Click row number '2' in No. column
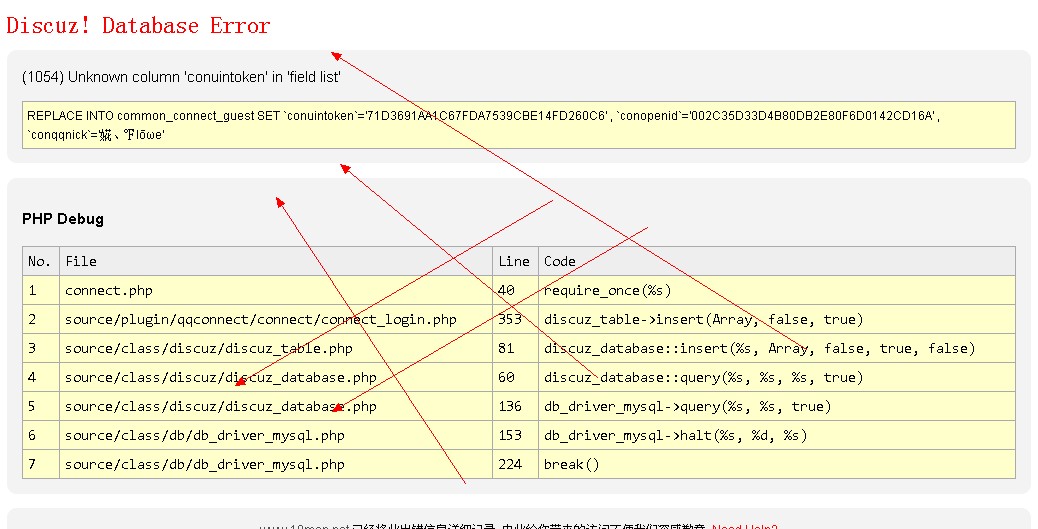The width and height of the screenshot is (1038, 529). click(x=41, y=320)
